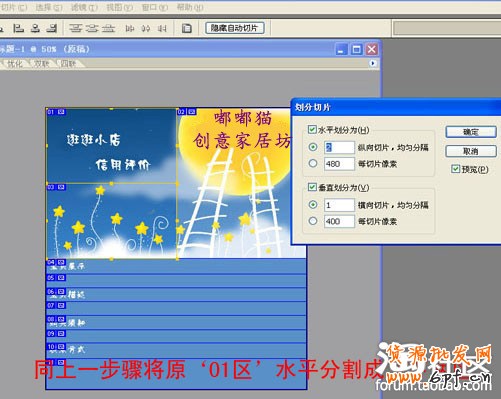Switch to the 优化 tab
This screenshot has width=501, height=399.
[x=14, y=63]
